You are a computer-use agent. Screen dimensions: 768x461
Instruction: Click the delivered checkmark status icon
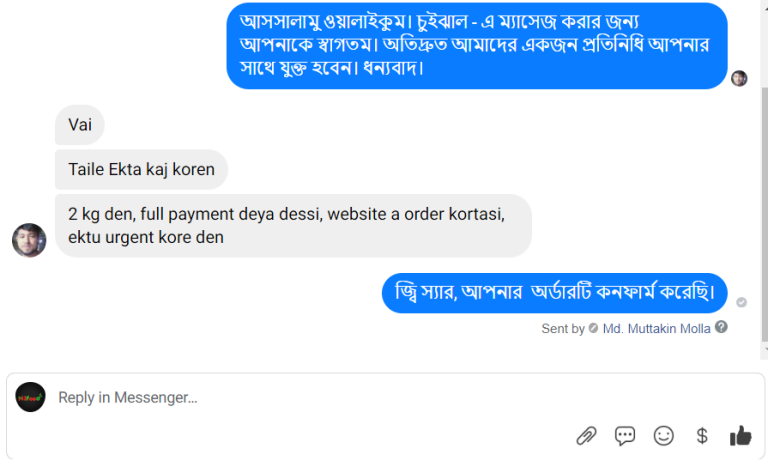point(741,302)
